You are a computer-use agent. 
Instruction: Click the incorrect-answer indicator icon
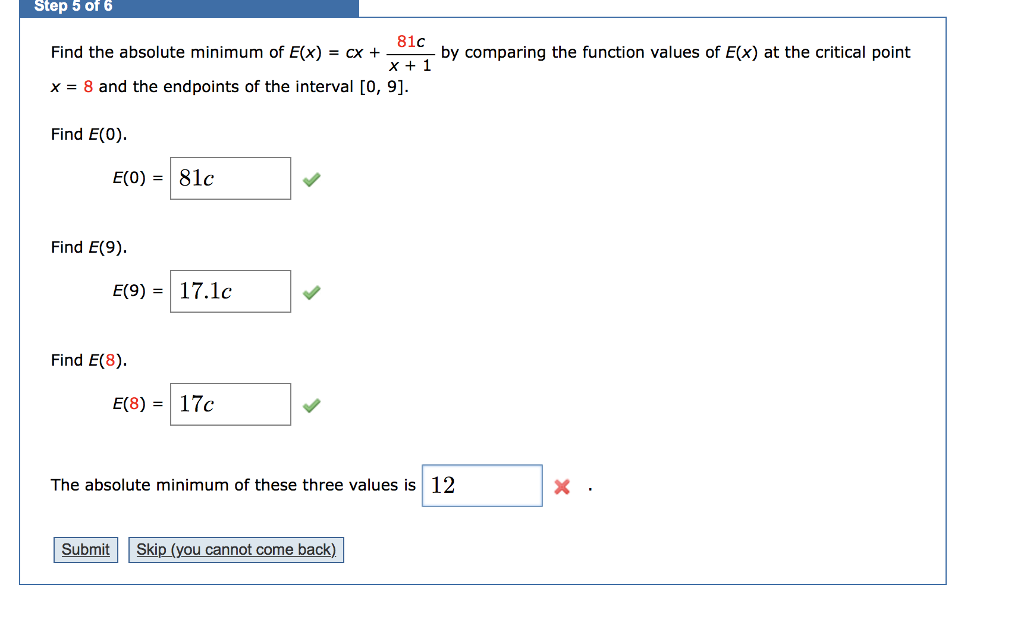pyautogui.click(x=562, y=486)
